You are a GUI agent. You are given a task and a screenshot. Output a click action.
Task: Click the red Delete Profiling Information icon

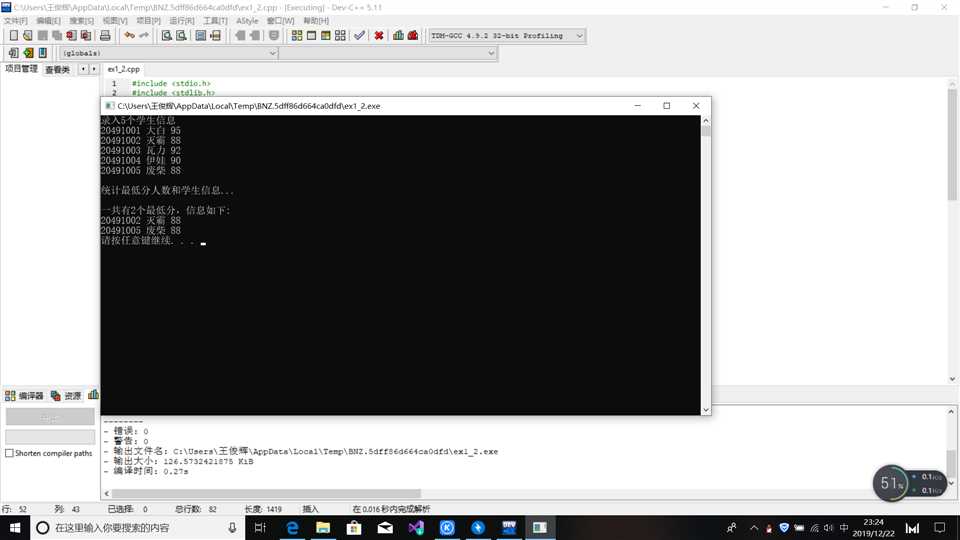pos(413,36)
